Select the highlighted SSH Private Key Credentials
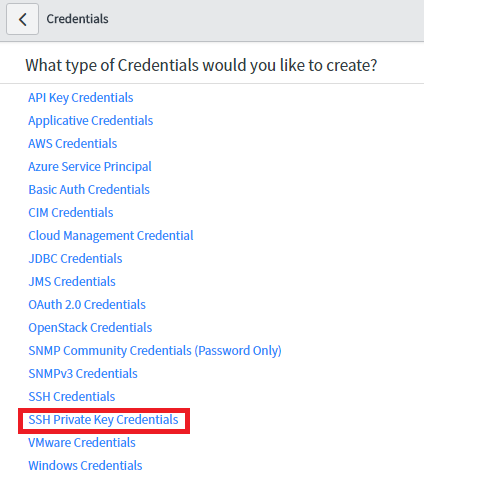The image size is (478, 482). pyautogui.click(x=103, y=420)
